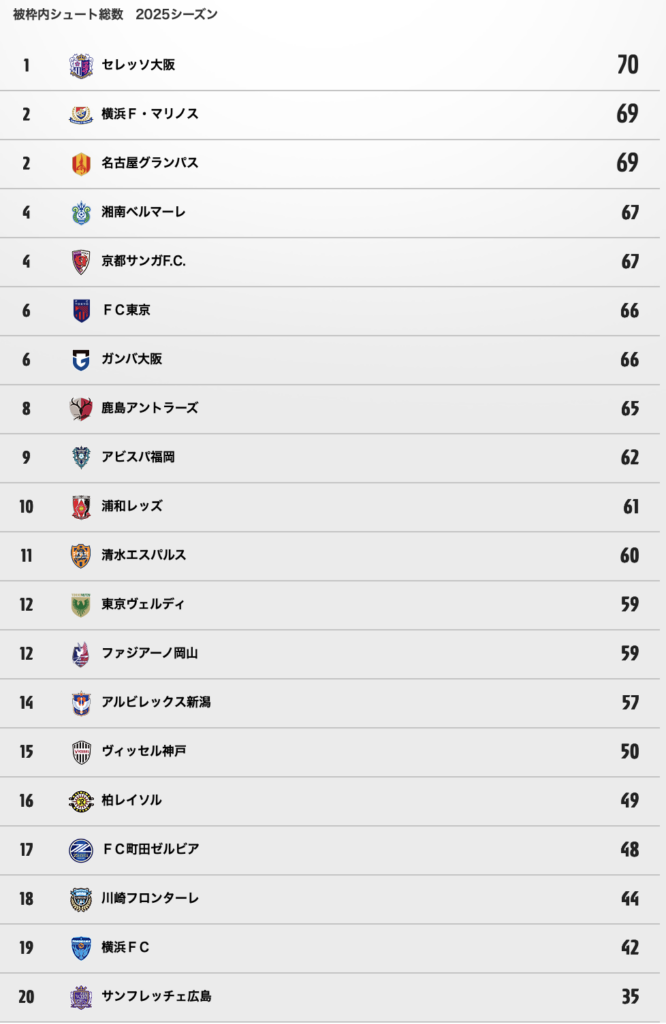Click the Nagoya Grampus crest icon

pyautogui.click(x=81, y=163)
